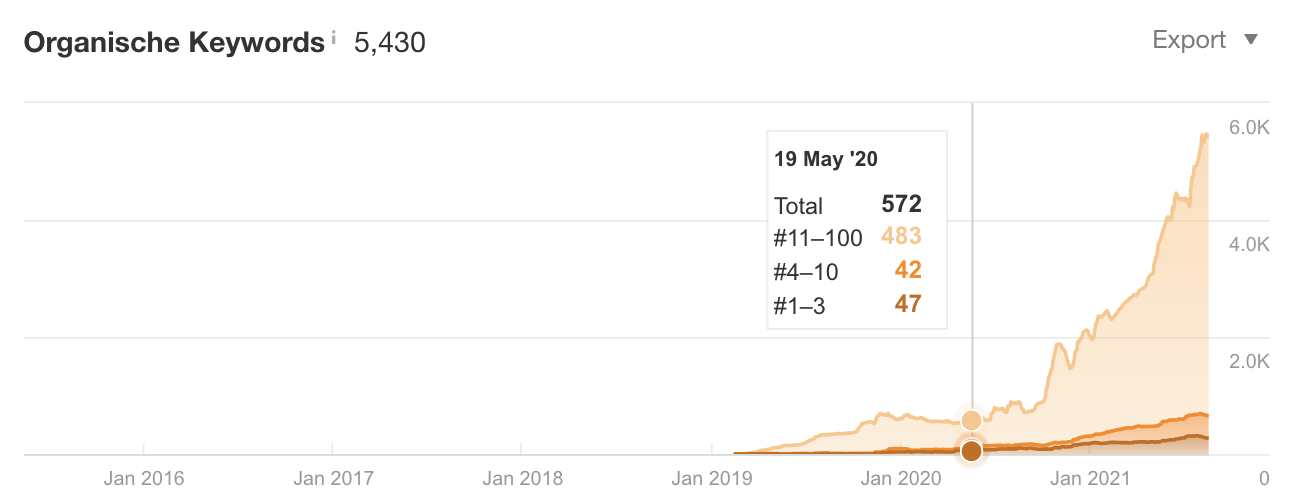Click the chart peak at the far right
1300x502 pixels.
(x=1205, y=135)
